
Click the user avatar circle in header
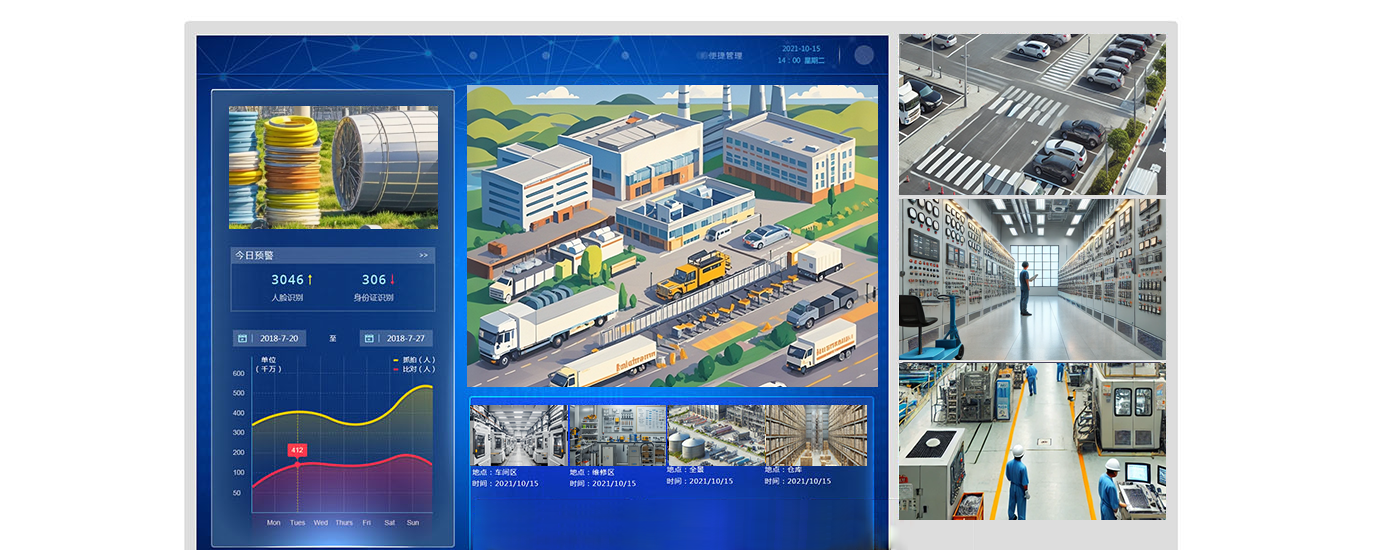click(x=864, y=55)
